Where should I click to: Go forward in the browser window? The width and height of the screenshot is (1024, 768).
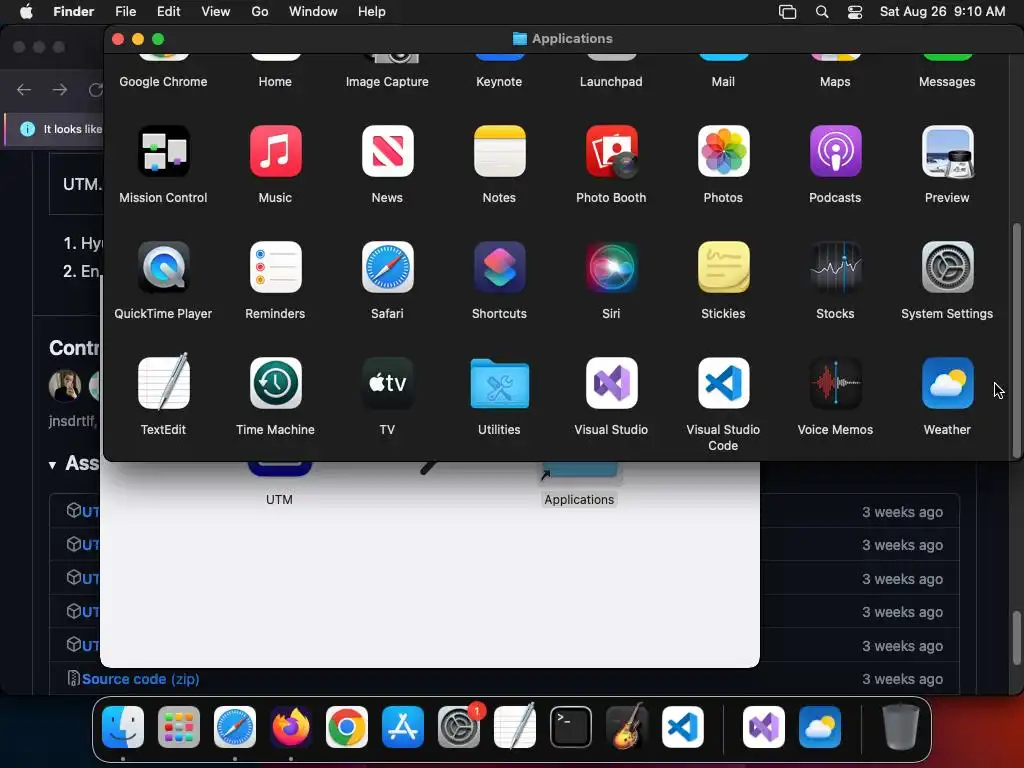pyautogui.click(x=60, y=89)
